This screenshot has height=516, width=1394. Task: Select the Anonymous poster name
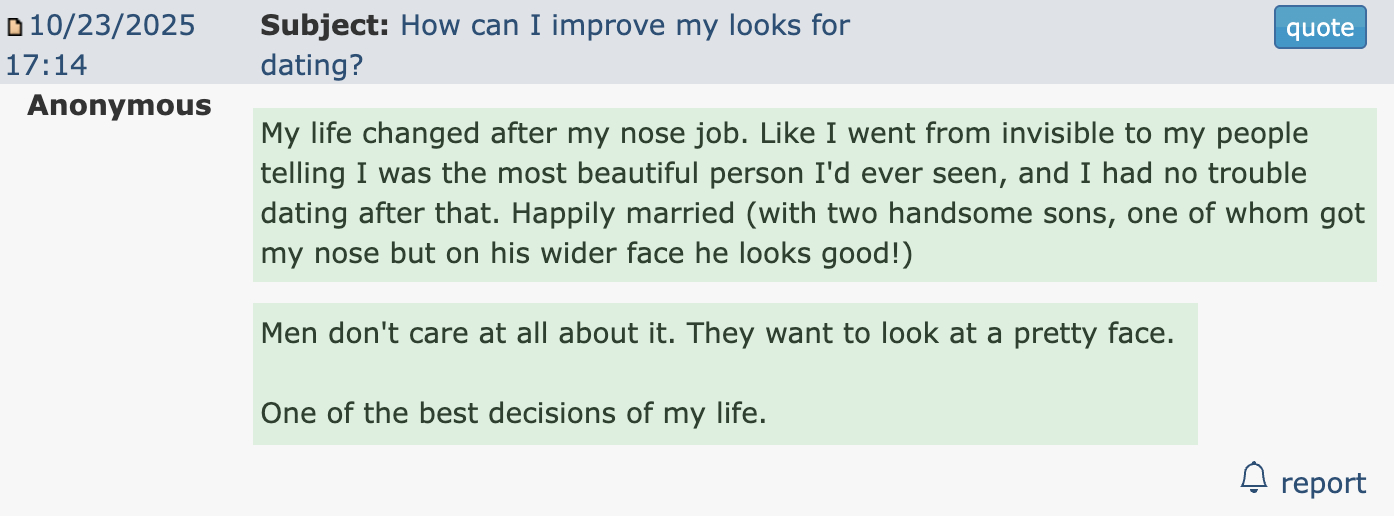pos(119,105)
